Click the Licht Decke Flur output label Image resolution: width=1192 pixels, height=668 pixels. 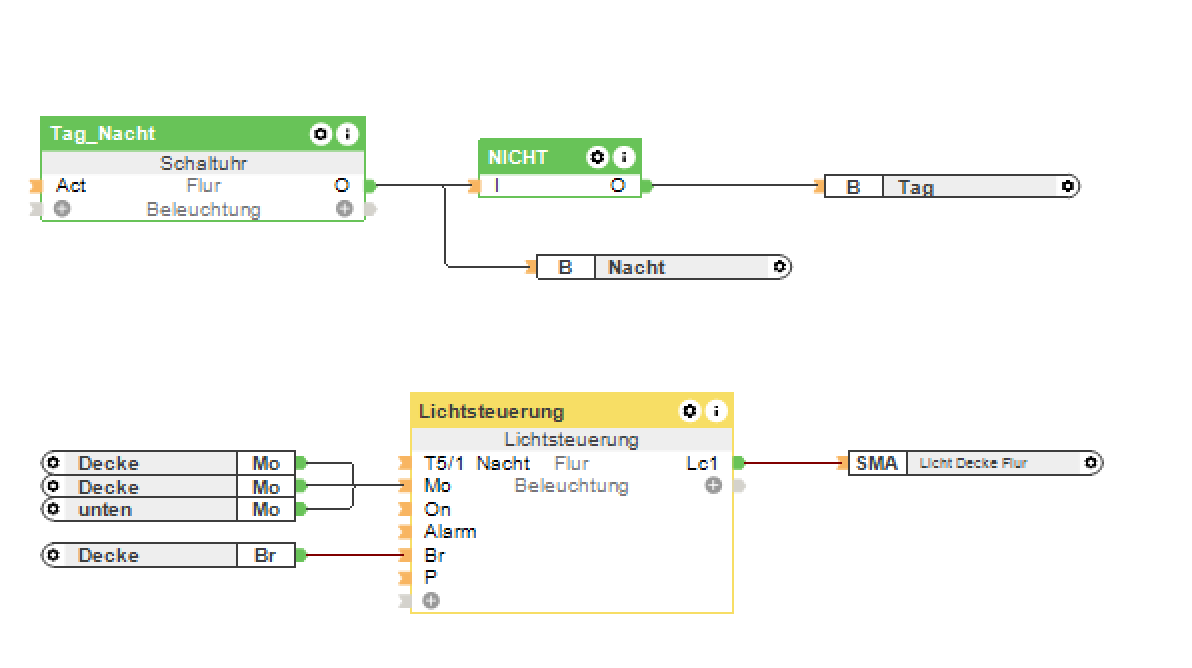click(973, 463)
